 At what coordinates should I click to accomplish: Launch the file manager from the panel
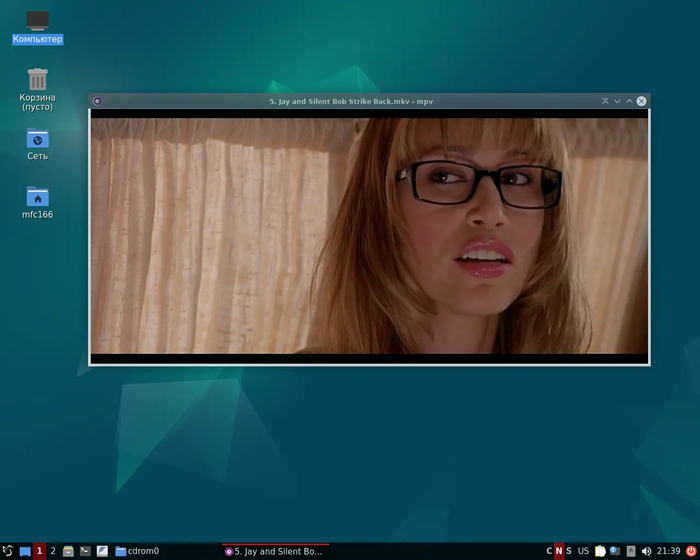(68, 551)
